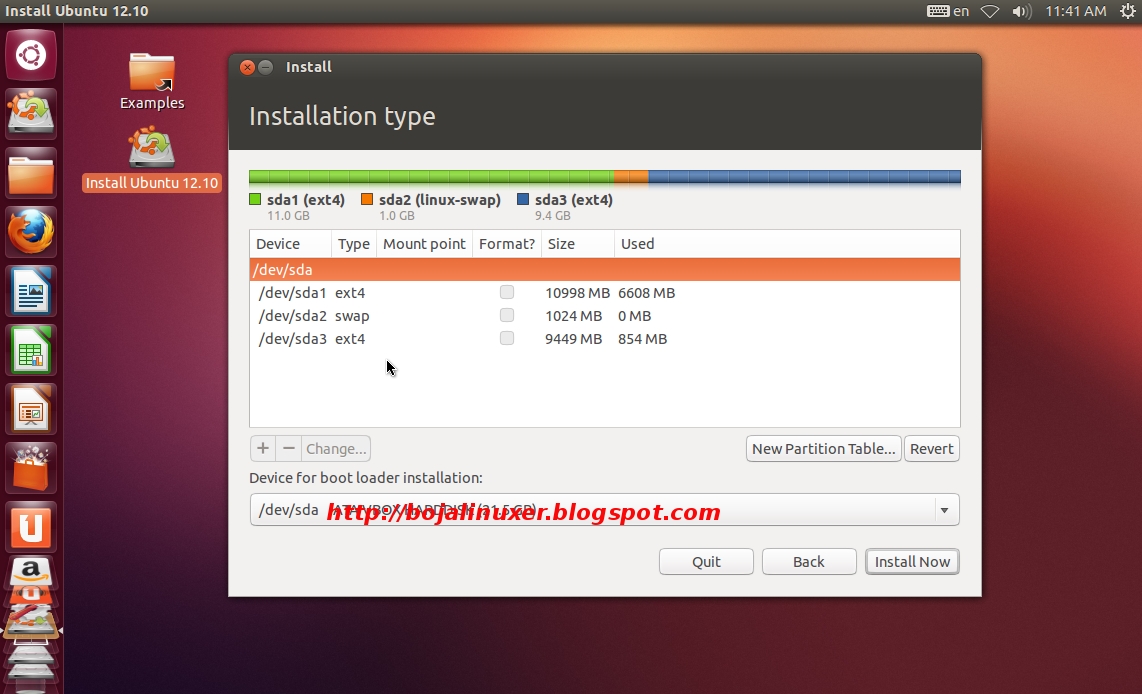This screenshot has height=694, width=1142.
Task: Minimize the Install window
Action: [266, 67]
